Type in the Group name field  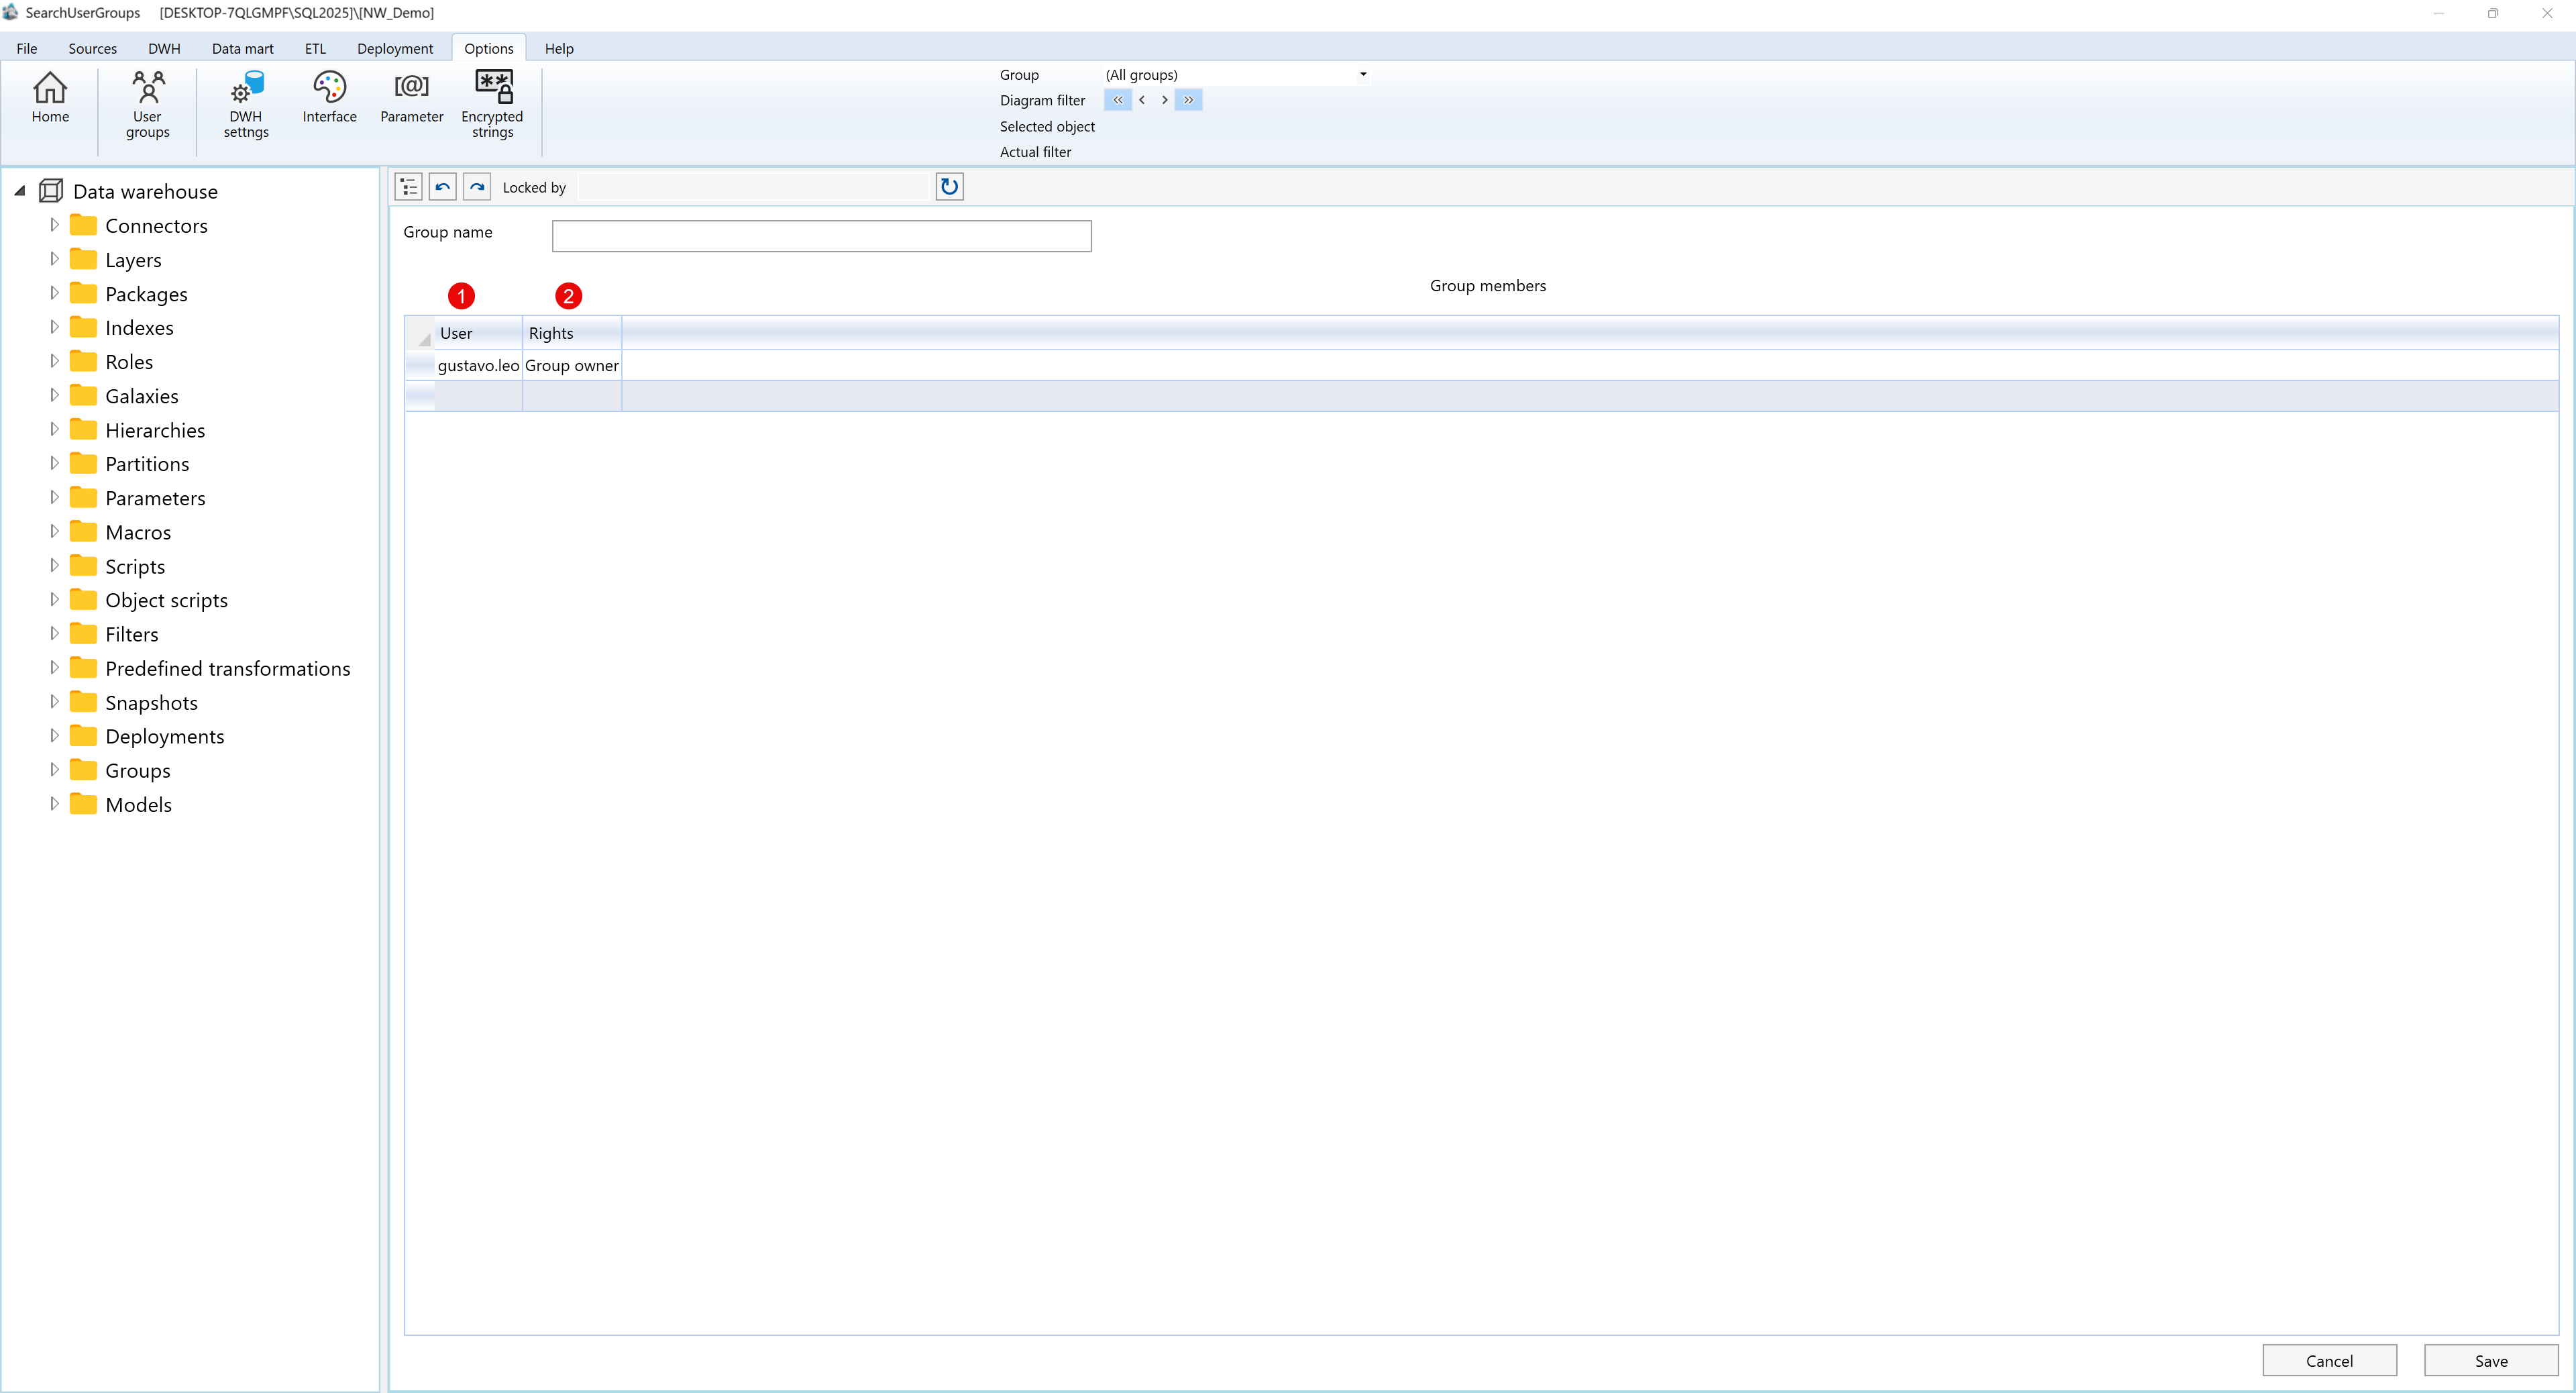(820, 236)
